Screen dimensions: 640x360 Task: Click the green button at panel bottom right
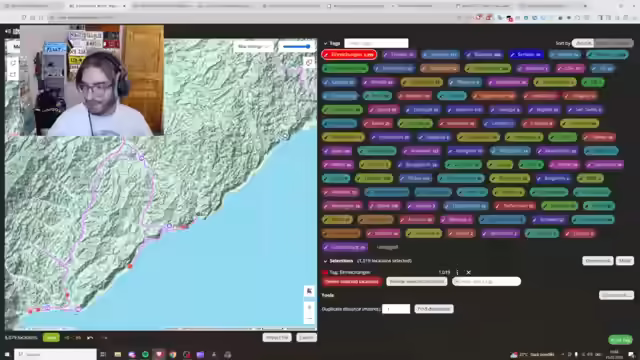[x=620, y=340]
